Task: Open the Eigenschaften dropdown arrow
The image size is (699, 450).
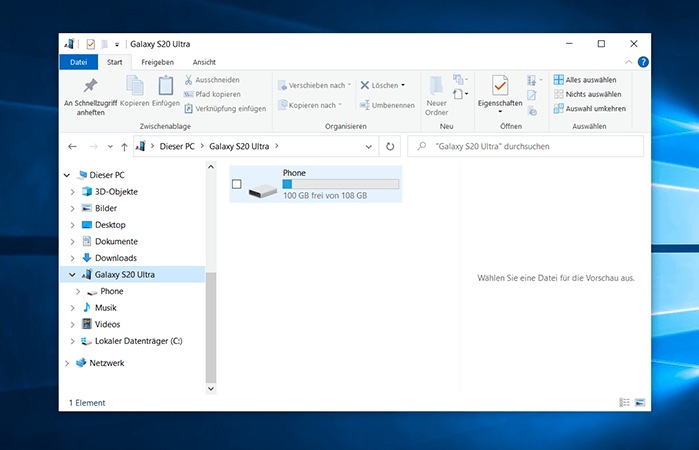Action: tap(500, 111)
